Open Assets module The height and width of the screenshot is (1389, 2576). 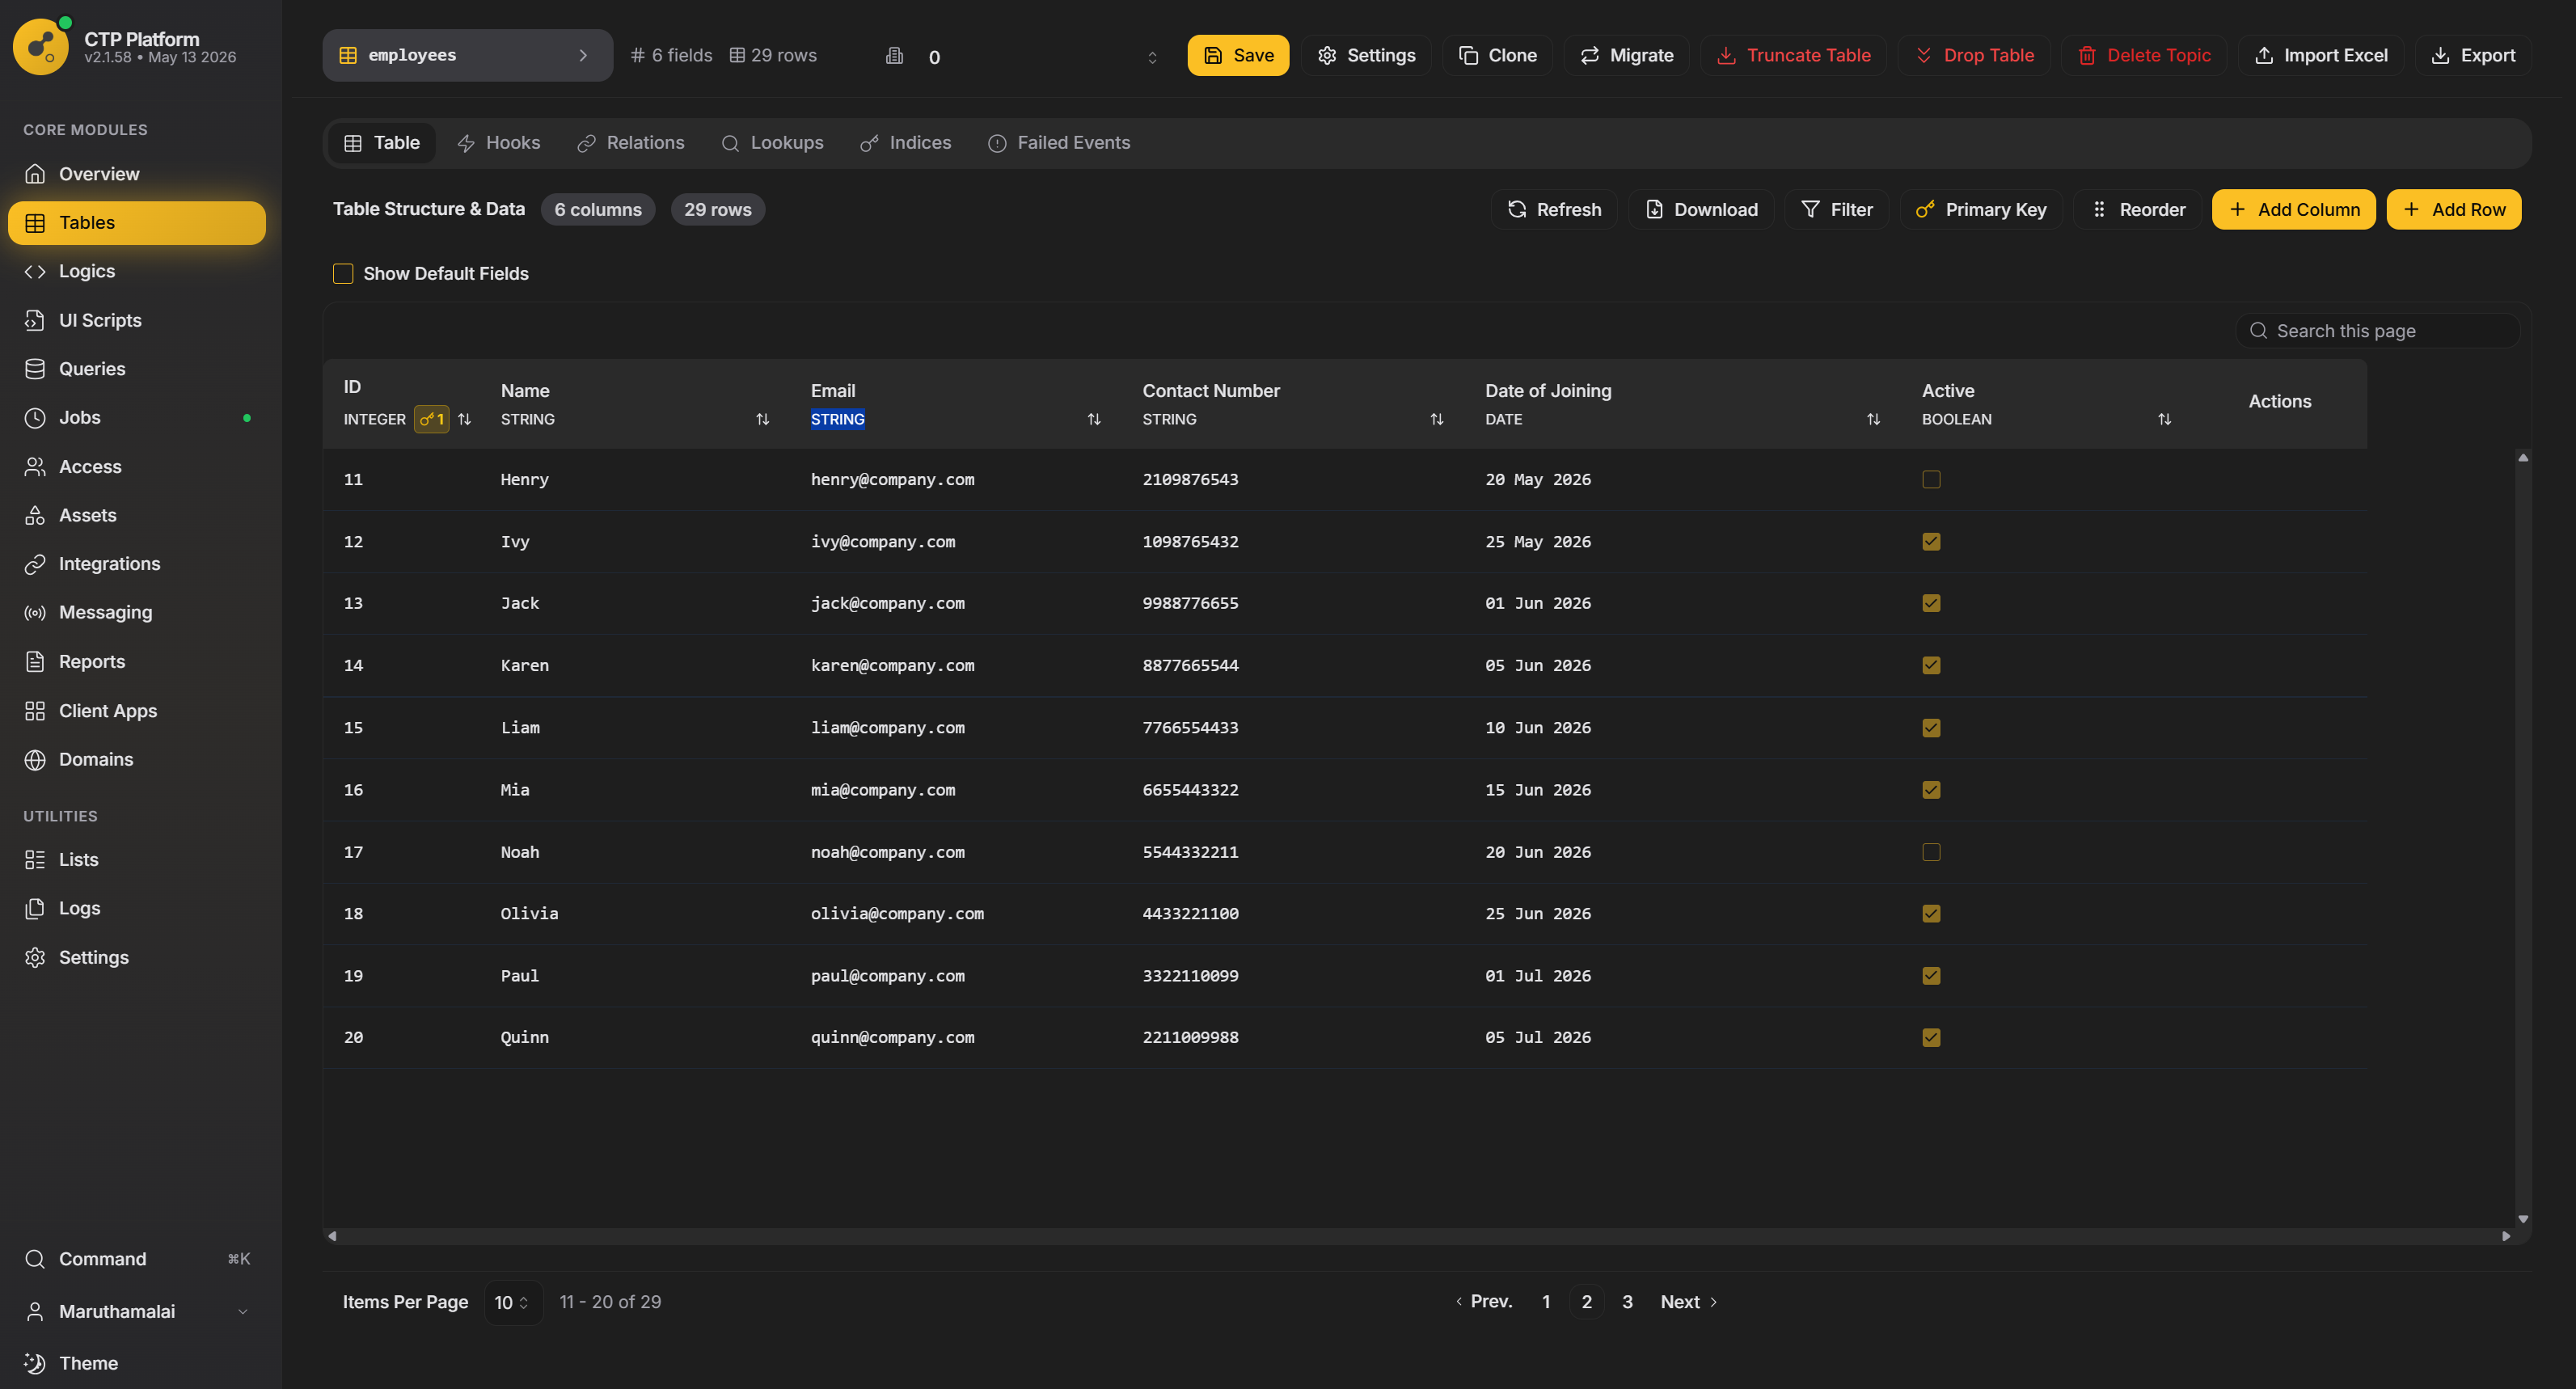point(137,515)
